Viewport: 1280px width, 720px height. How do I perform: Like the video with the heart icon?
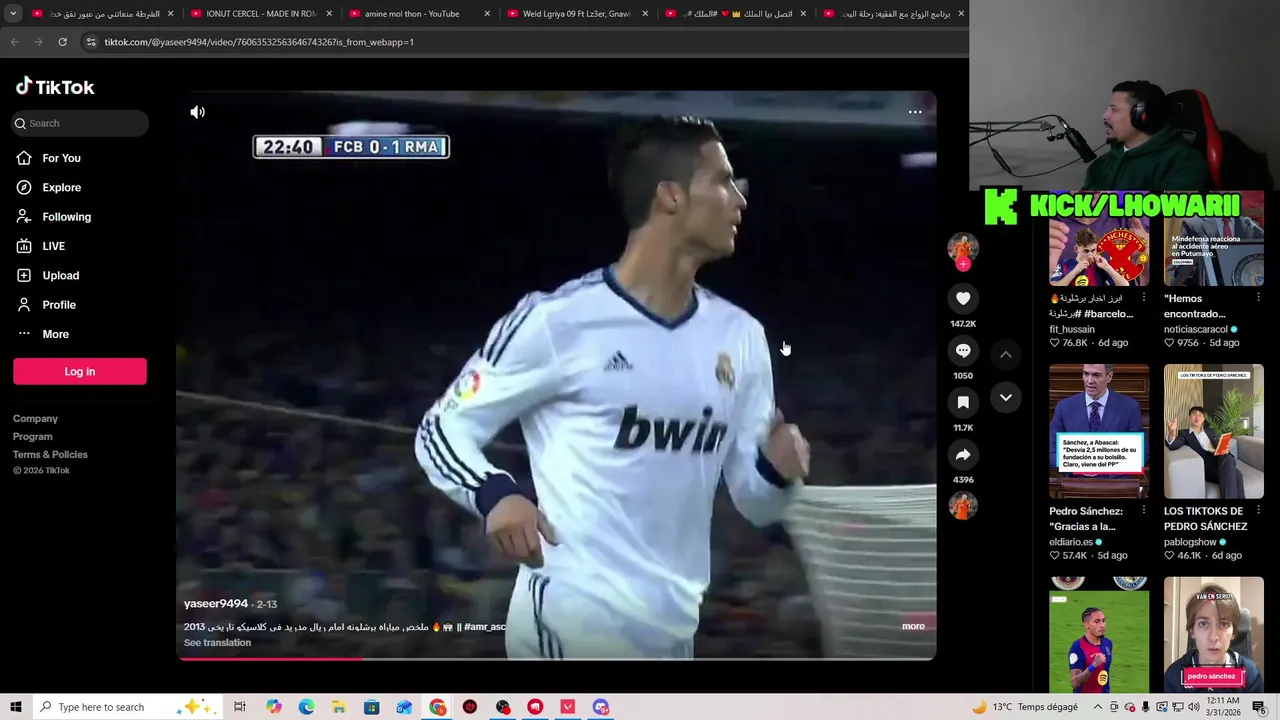pos(963,298)
